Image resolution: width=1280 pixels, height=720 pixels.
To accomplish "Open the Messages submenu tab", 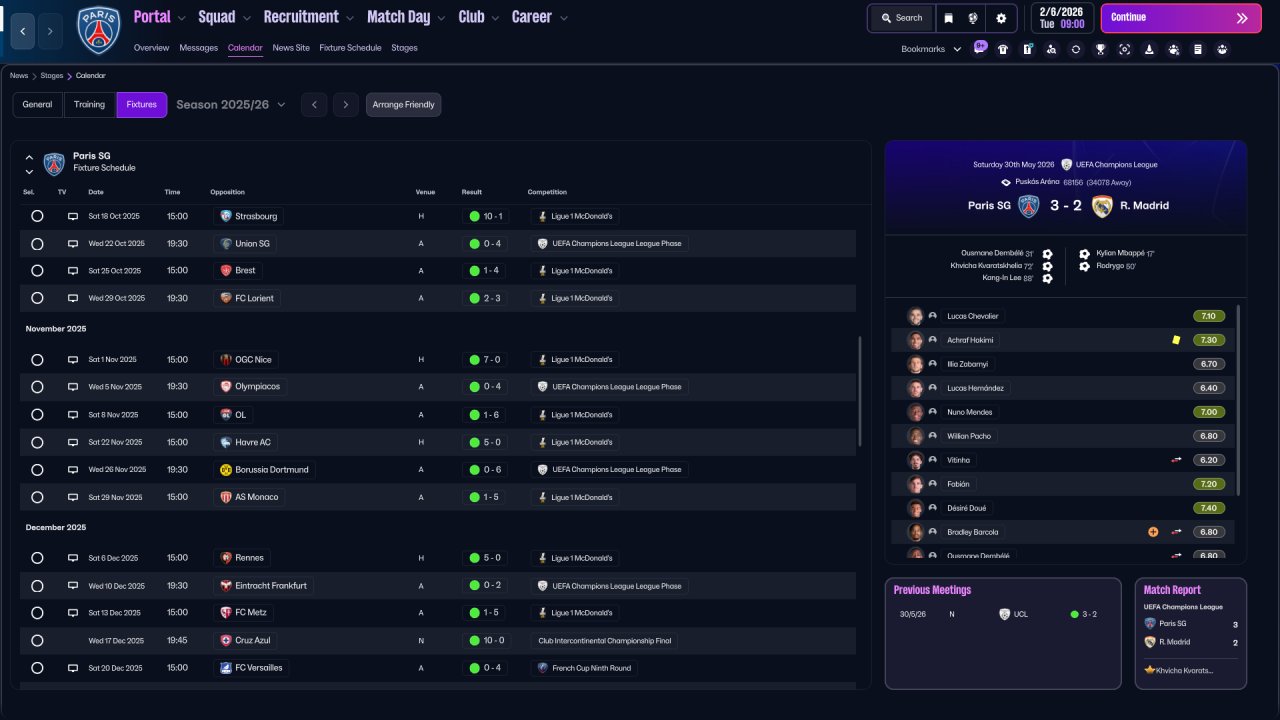I will tap(198, 48).
